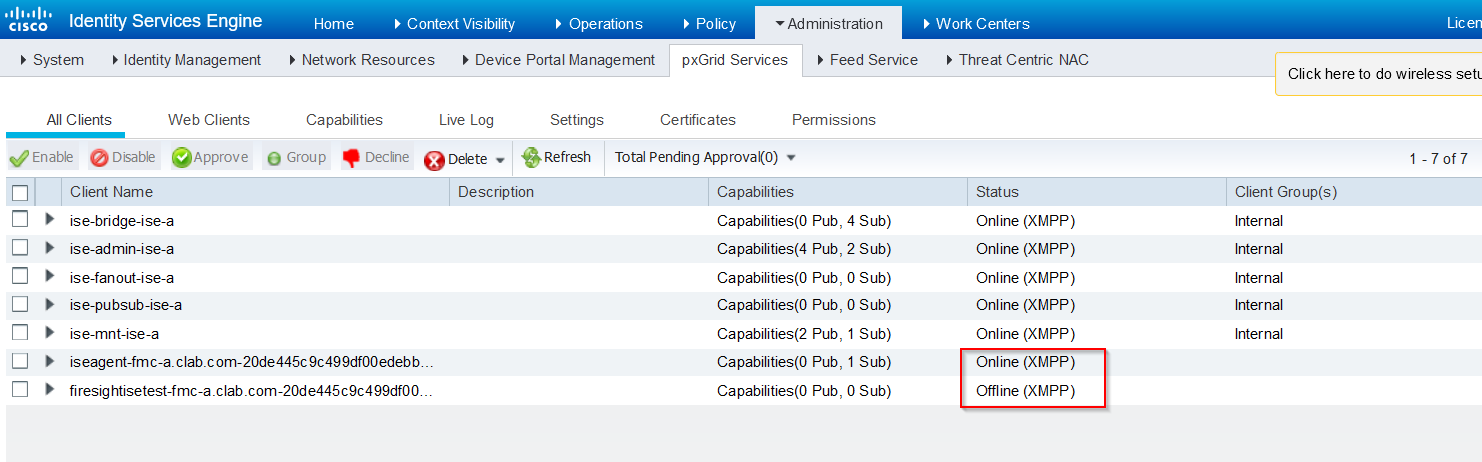Toggle the select-all header checkbox
This screenshot has height=462, width=1482.
[x=20, y=193]
